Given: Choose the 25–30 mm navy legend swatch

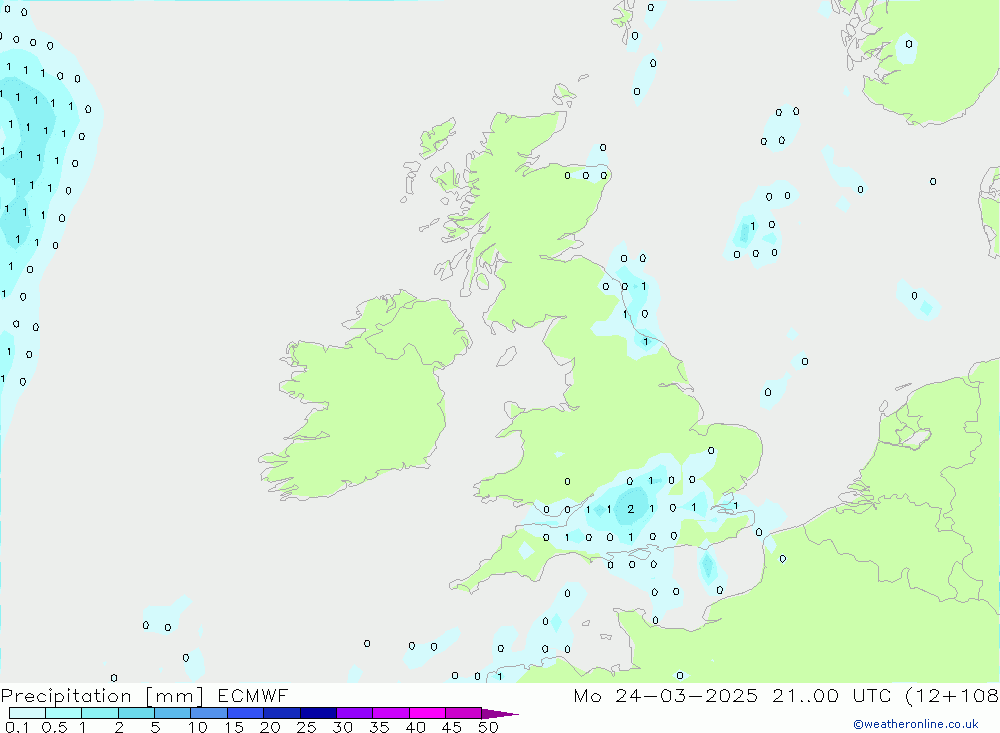Looking at the screenshot, I should pyautogui.click(x=318, y=713).
